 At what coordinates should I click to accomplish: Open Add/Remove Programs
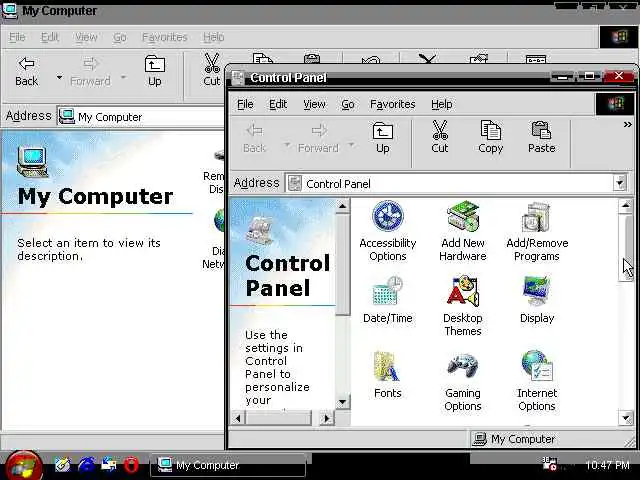coord(537,231)
